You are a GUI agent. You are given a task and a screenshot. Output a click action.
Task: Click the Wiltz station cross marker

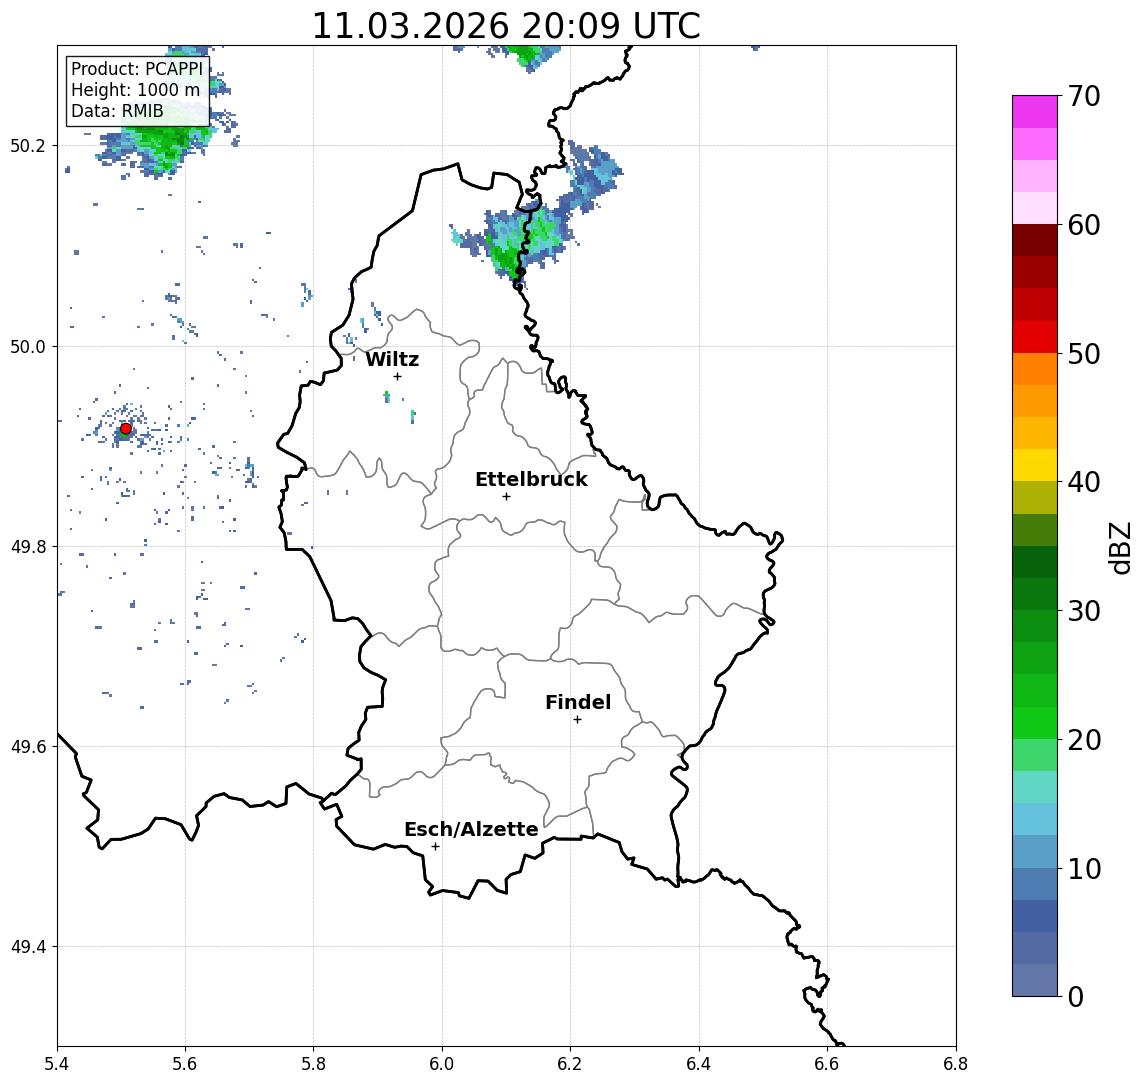click(397, 376)
